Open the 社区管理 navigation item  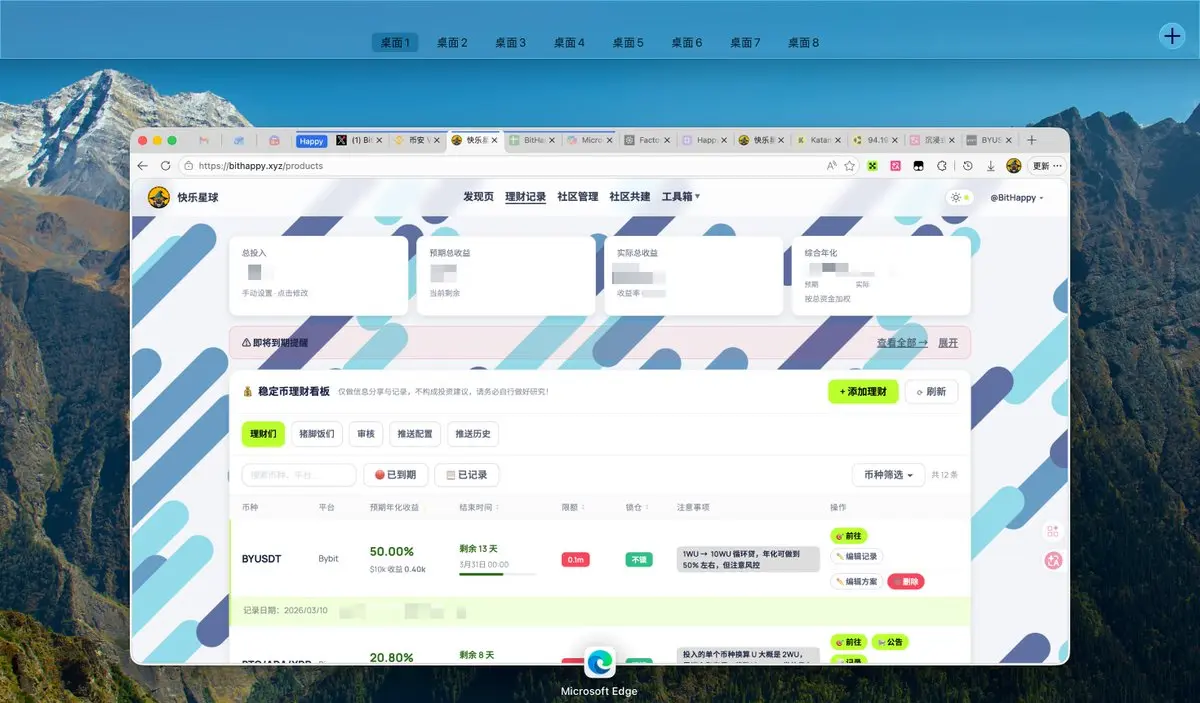[577, 197]
